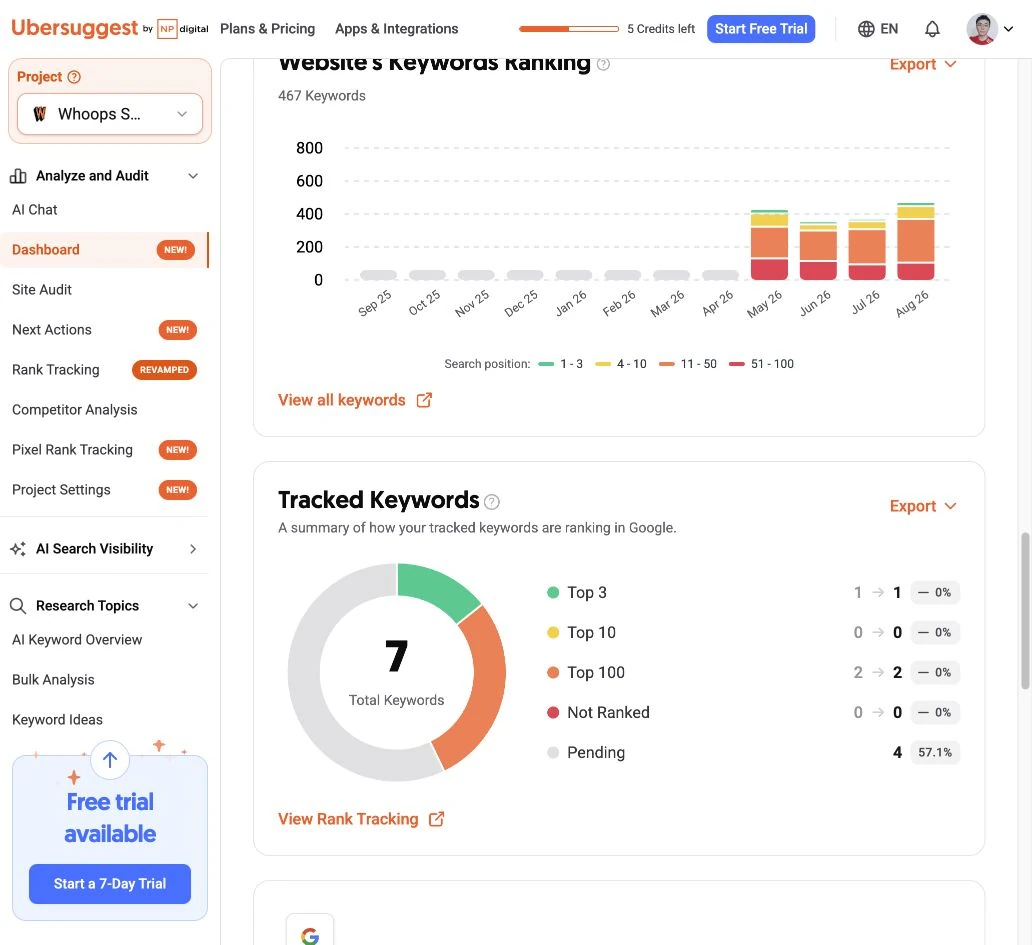This screenshot has height=945, width=1032.
Task: Toggle the 4 - 10 search position legend
Action: (x=621, y=364)
